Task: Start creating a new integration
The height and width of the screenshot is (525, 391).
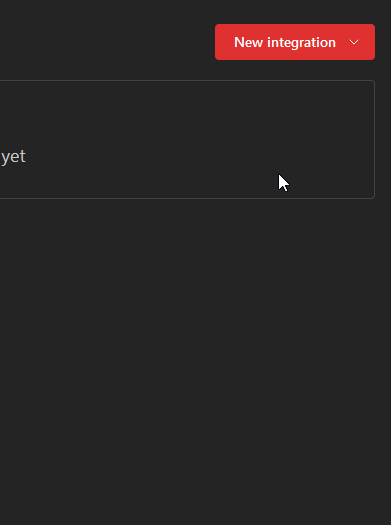Action: pyautogui.click(x=295, y=42)
